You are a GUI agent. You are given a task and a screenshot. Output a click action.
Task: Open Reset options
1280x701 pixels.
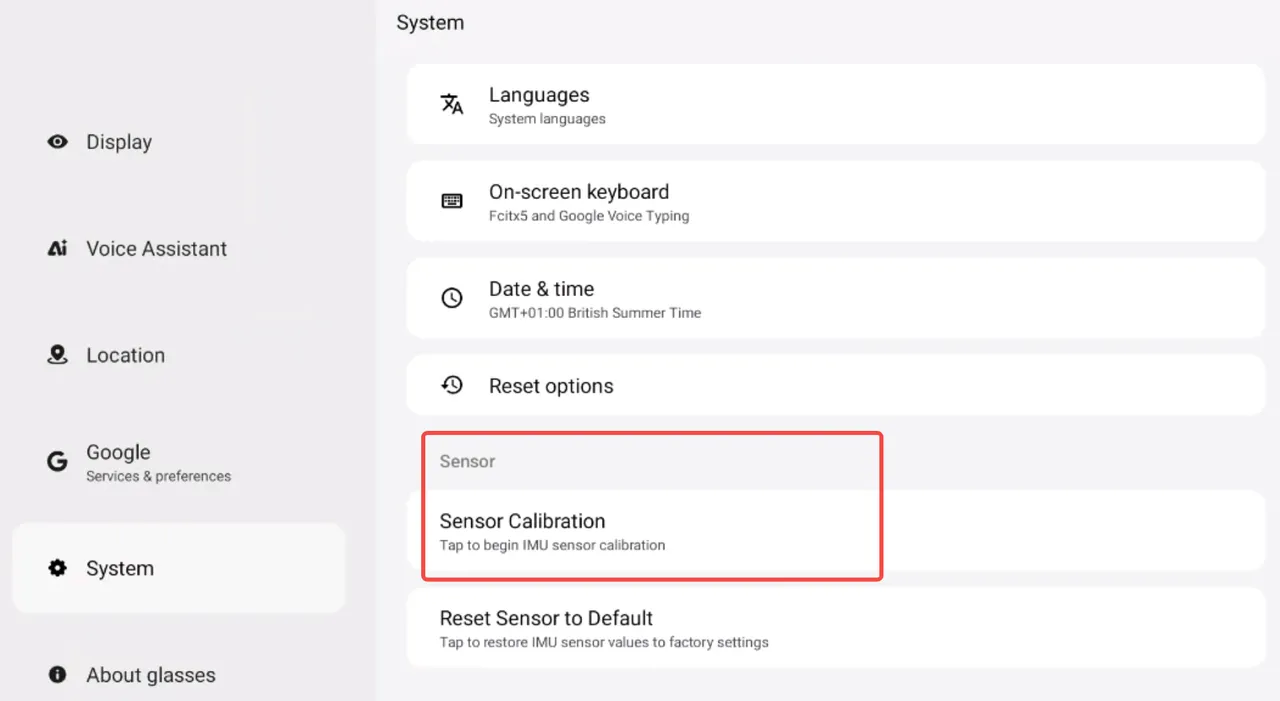tap(835, 385)
